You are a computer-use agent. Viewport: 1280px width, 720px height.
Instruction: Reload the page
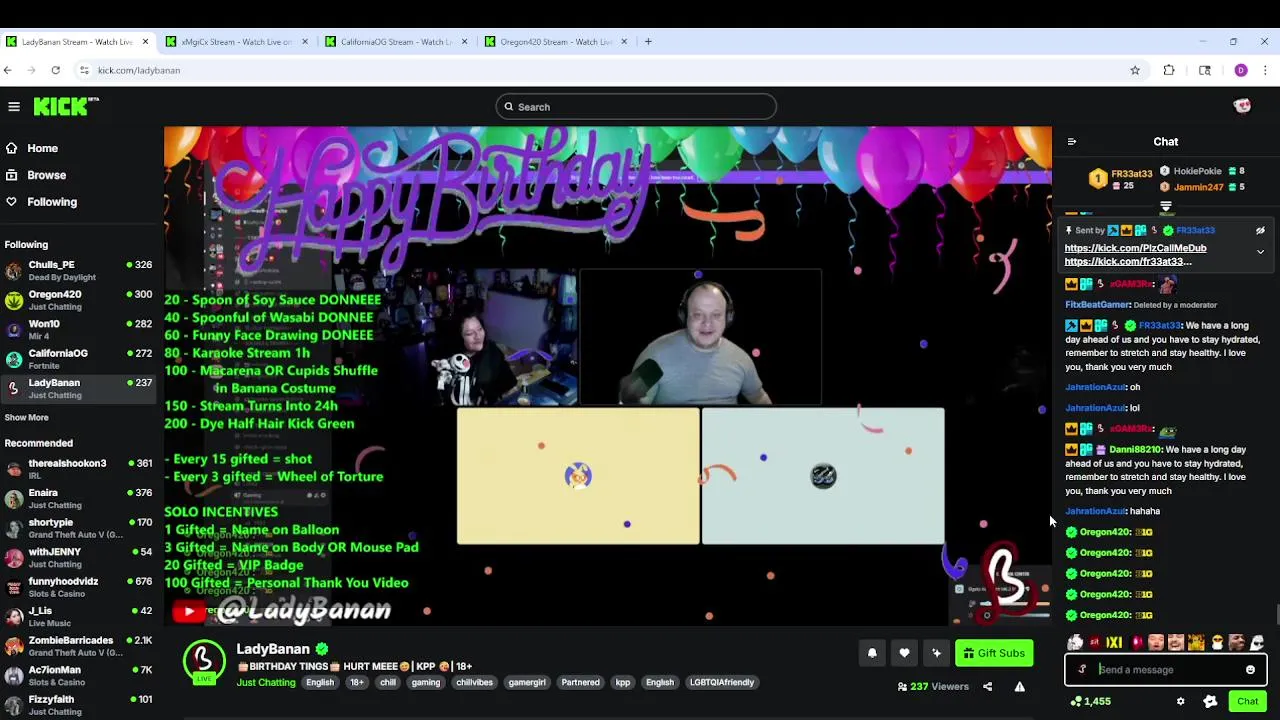[56, 70]
